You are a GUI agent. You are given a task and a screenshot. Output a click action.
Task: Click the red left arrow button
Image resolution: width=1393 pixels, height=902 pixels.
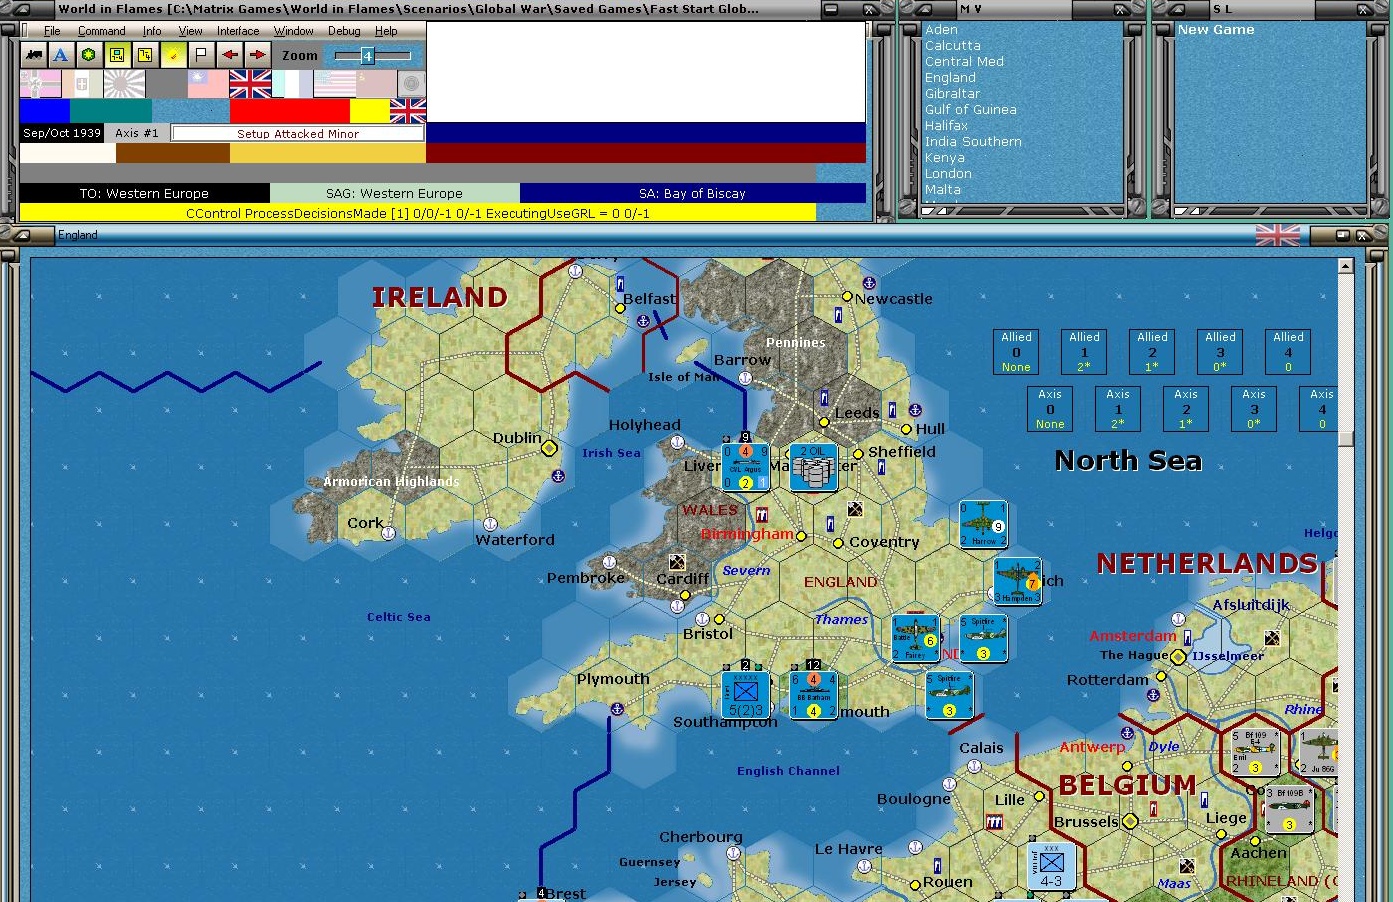[x=229, y=55]
